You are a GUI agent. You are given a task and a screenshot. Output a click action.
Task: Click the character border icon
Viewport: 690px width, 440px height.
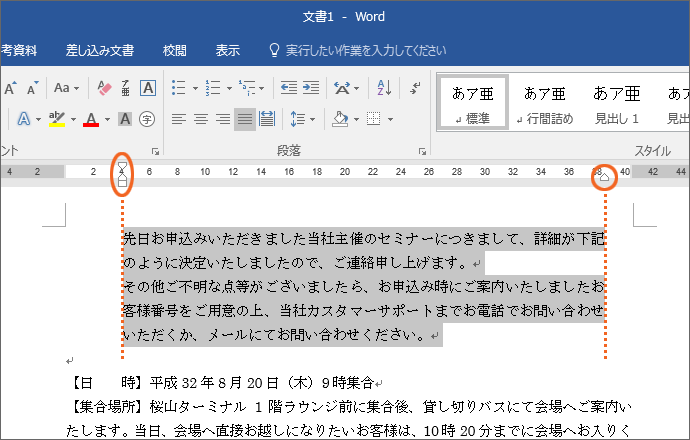(147, 87)
